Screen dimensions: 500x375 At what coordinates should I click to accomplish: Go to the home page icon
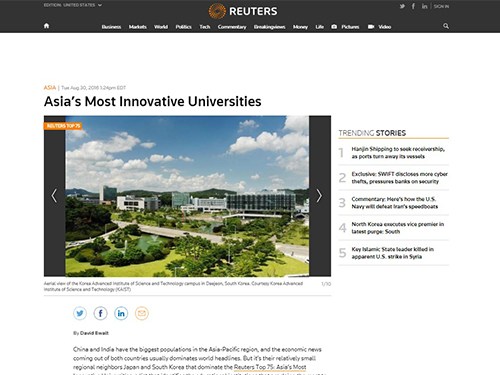(46, 26)
